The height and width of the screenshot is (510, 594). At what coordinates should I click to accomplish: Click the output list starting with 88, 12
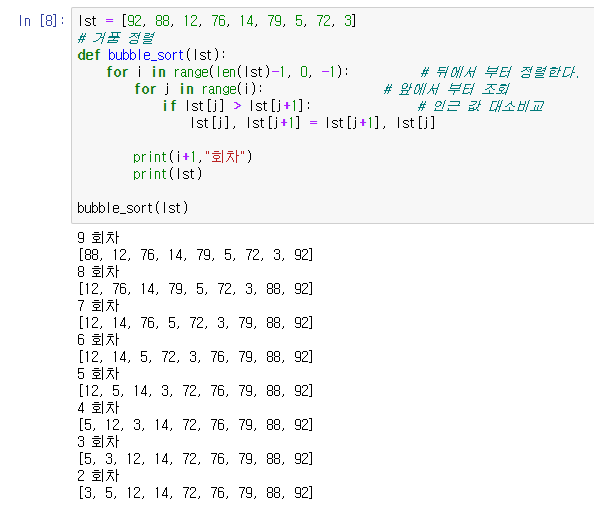(x=195, y=255)
